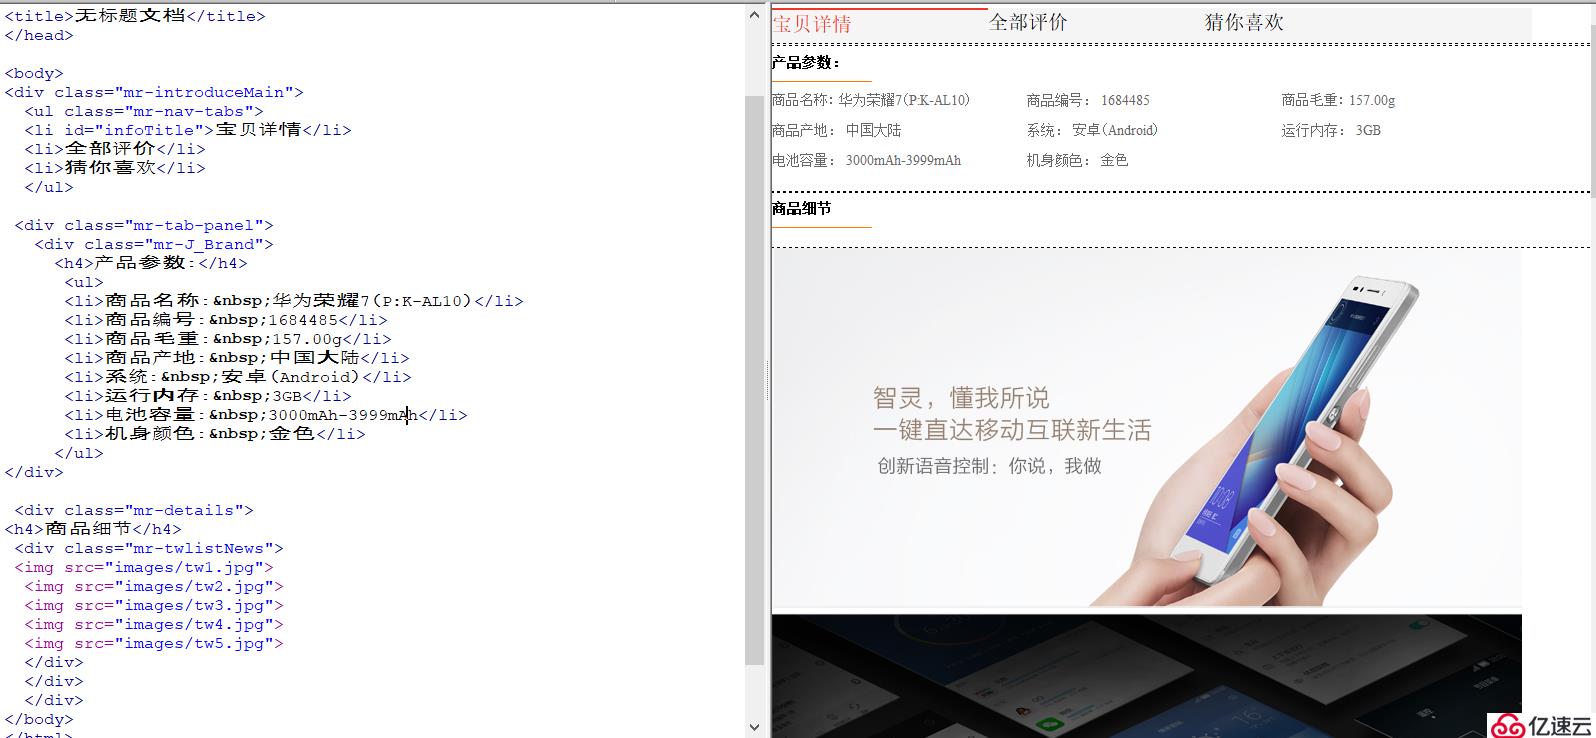Viewport: 1596px width, 738px height.
Task: Click the code pane scroll down arrow
Action: point(755,727)
